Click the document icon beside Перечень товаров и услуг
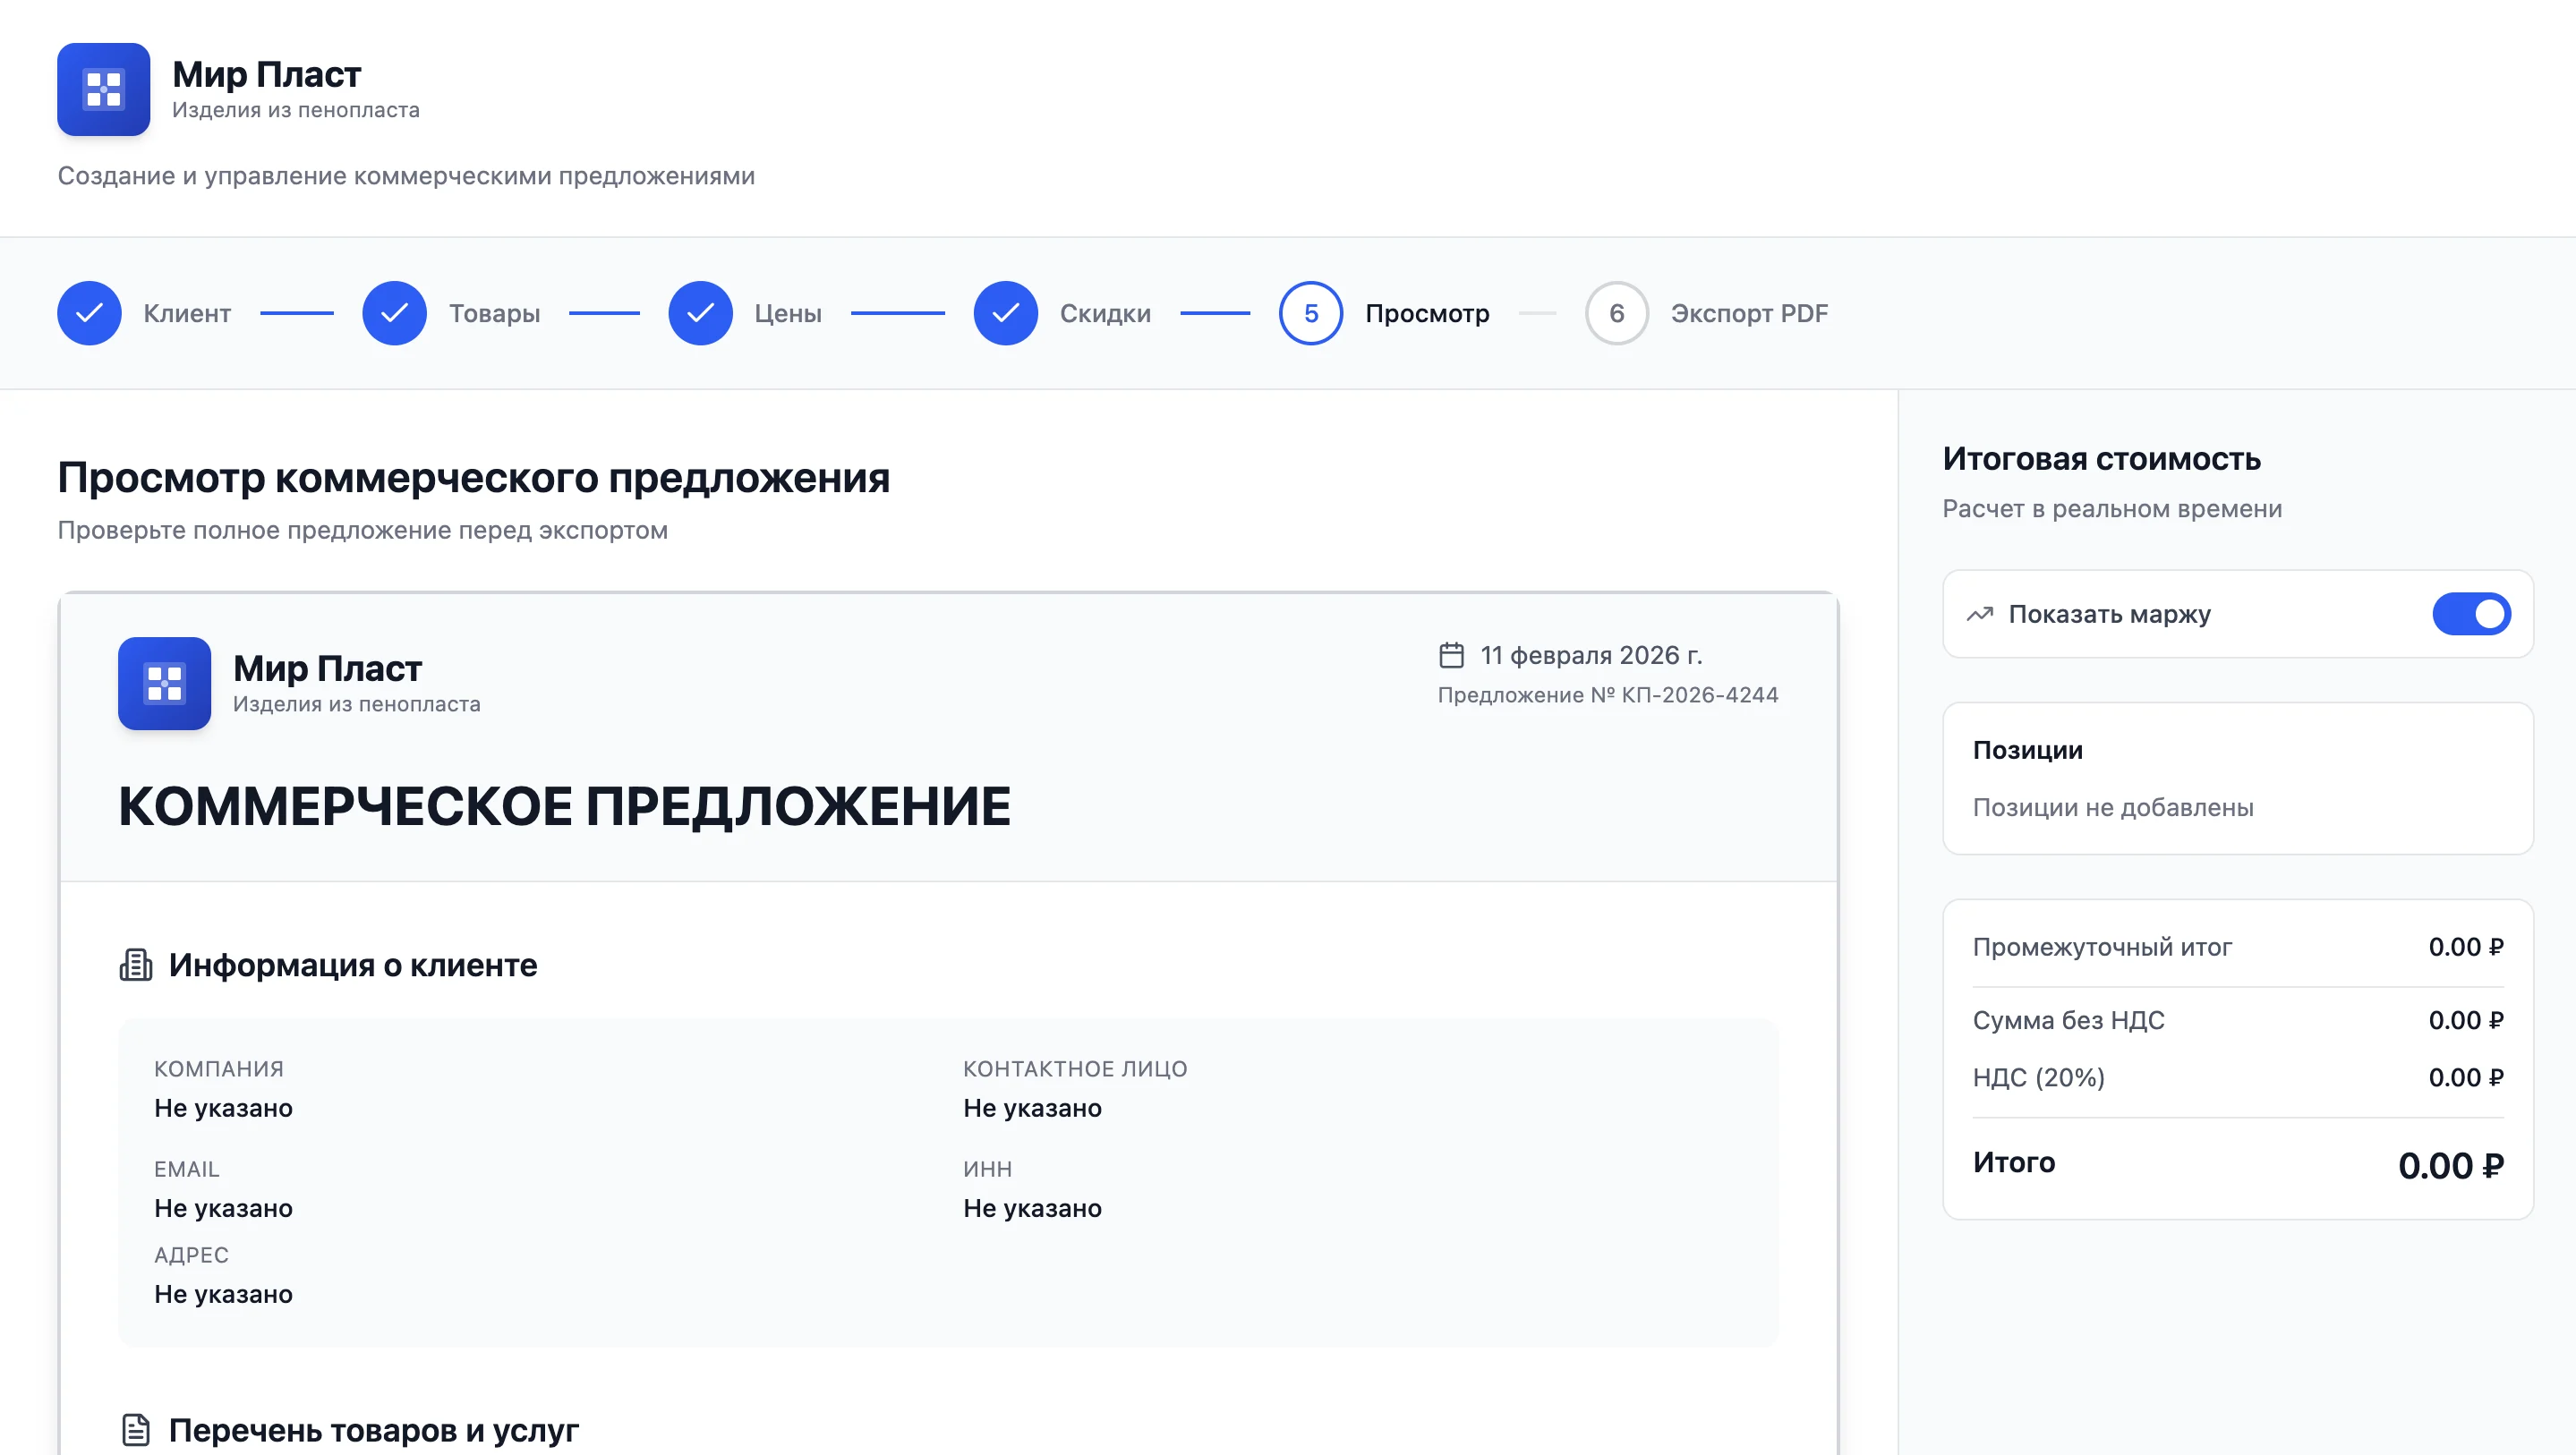The image size is (2576, 1455). (137, 1430)
